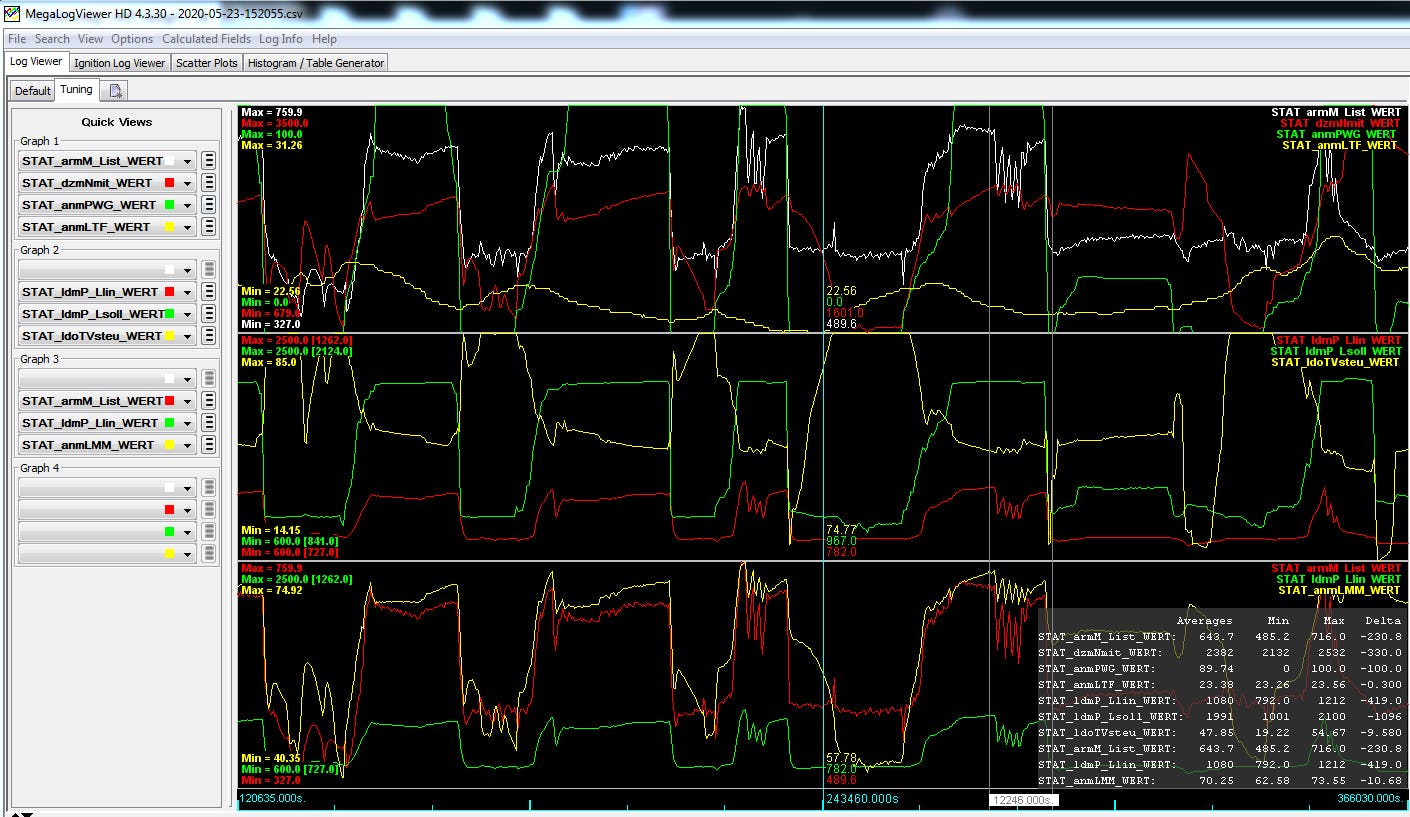The image size is (1410, 817).
Task: Click options icon beside STAT_dzmNmit_WERT
Action: tap(209, 183)
